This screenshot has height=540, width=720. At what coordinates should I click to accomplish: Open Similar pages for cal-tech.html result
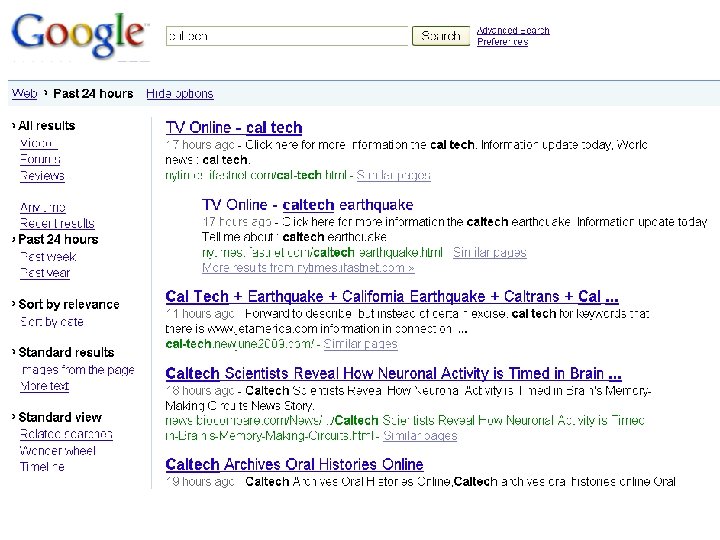click(x=394, y=175)
